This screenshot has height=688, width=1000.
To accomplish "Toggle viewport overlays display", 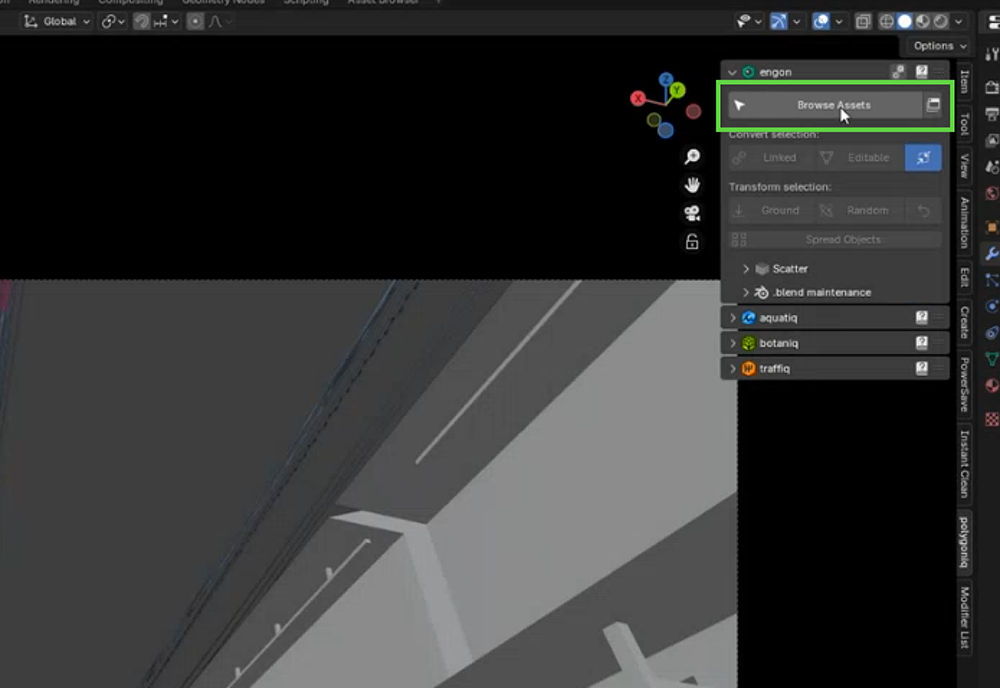I will pos(821,22).
